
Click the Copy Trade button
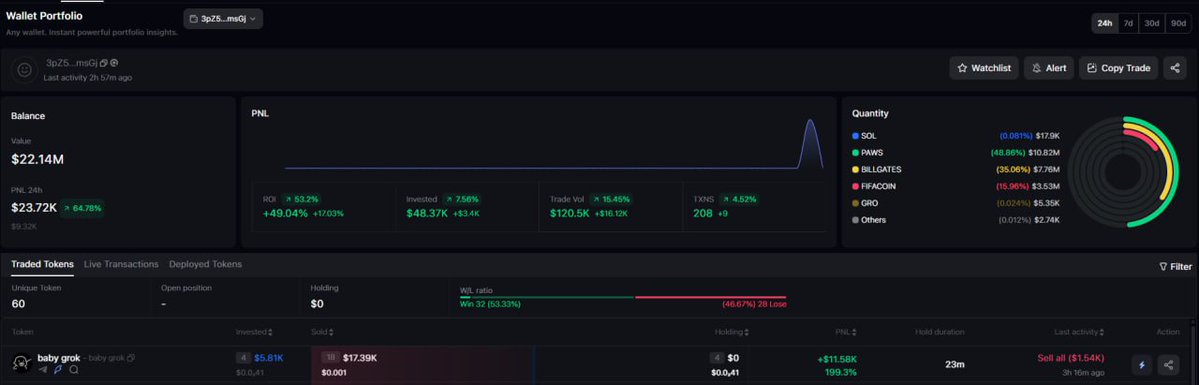(1119, 68)
